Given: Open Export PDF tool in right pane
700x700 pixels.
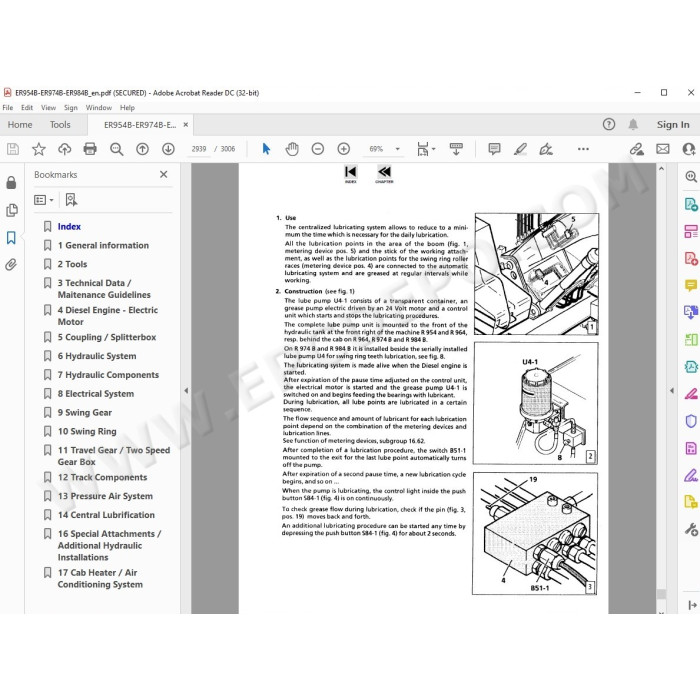Looking at the screenshot, I should coord(691,204).
